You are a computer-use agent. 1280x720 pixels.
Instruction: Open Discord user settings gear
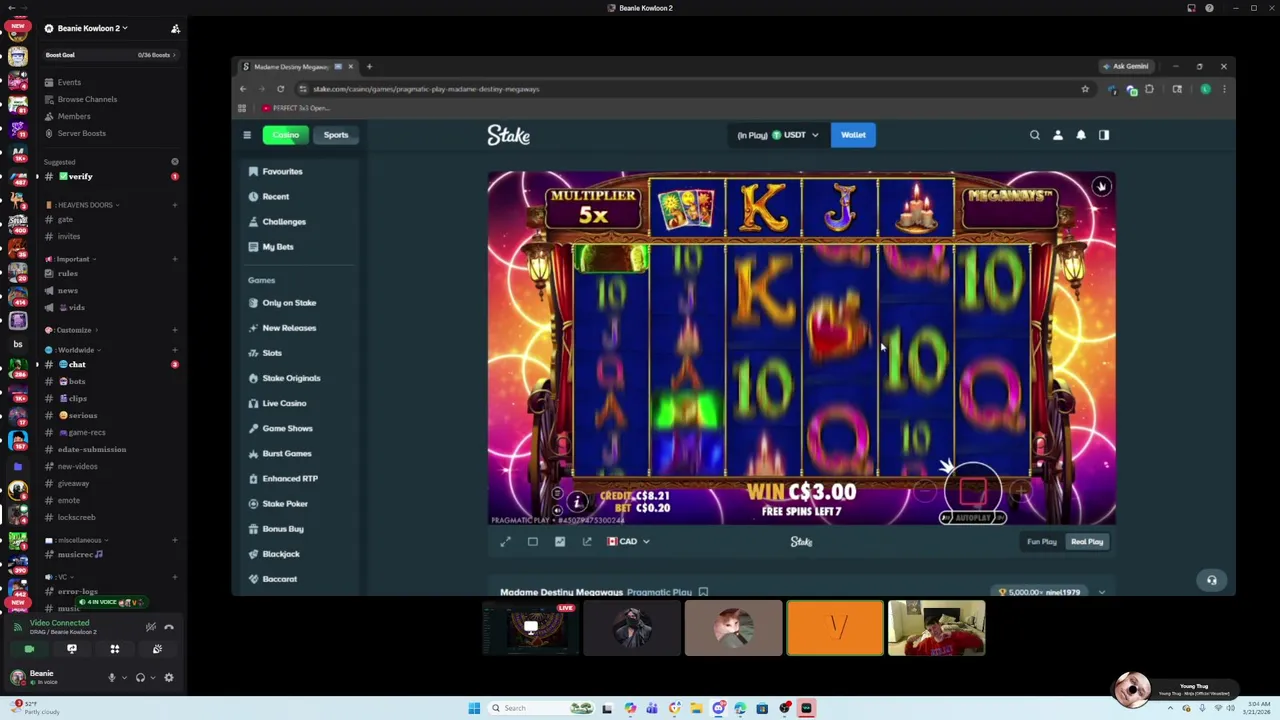coord(169,678)
